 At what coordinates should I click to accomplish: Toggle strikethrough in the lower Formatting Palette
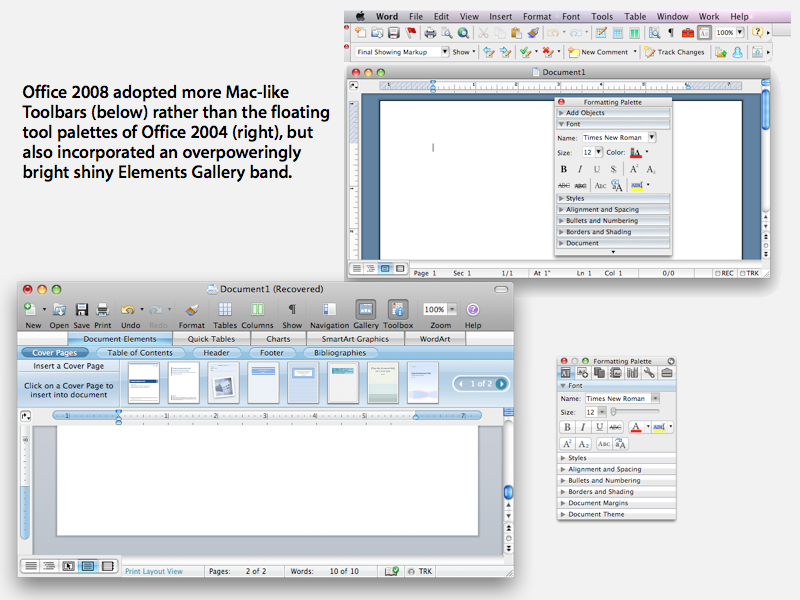point(615,427)
